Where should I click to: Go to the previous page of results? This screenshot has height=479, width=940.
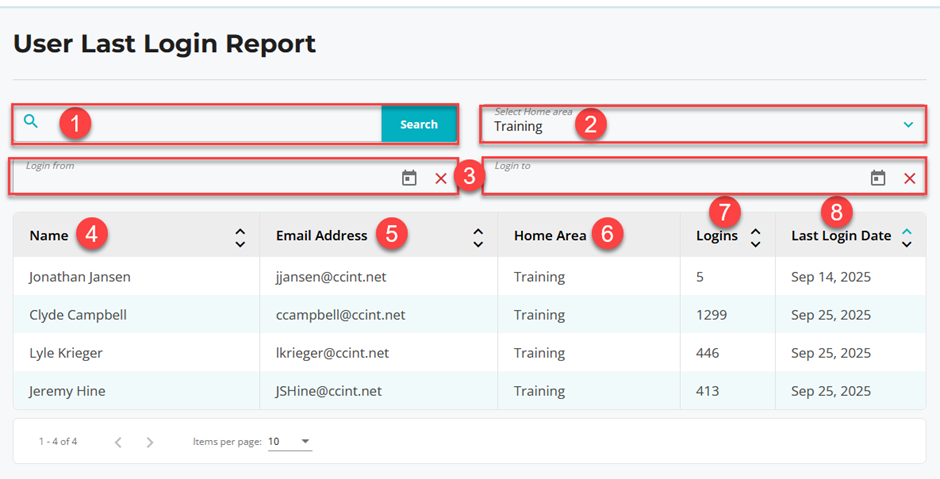click(x=118, y=442)
